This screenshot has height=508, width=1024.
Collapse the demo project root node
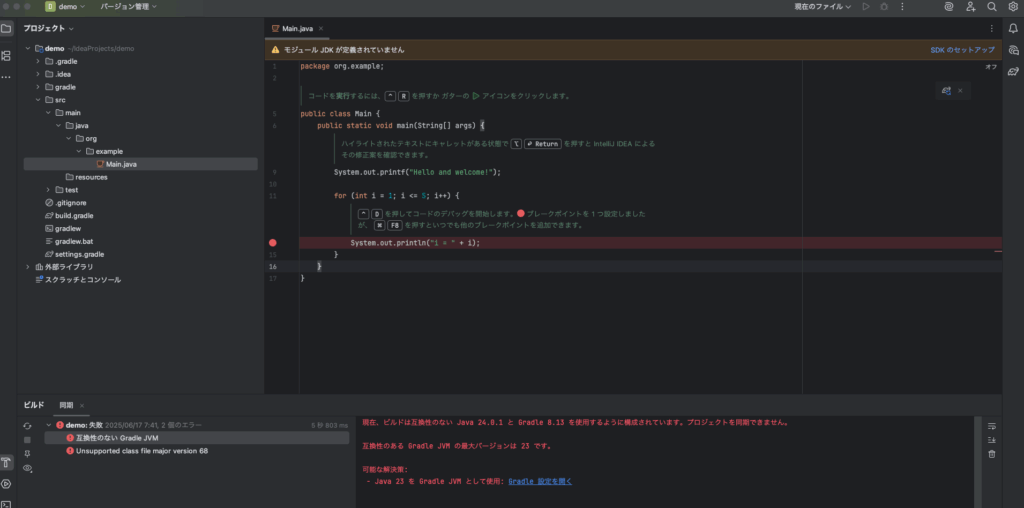tap(28, 48)
